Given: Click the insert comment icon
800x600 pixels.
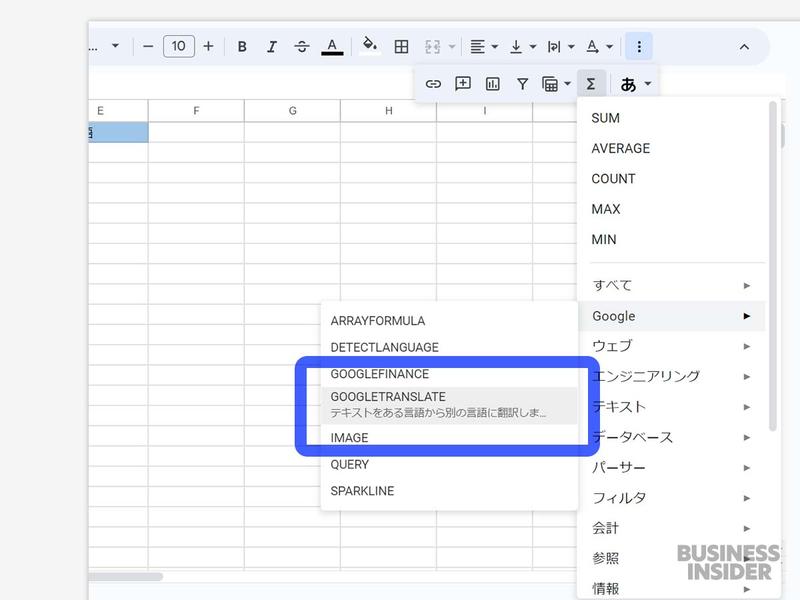Looking at the screenshot, I should coord(463,84).
